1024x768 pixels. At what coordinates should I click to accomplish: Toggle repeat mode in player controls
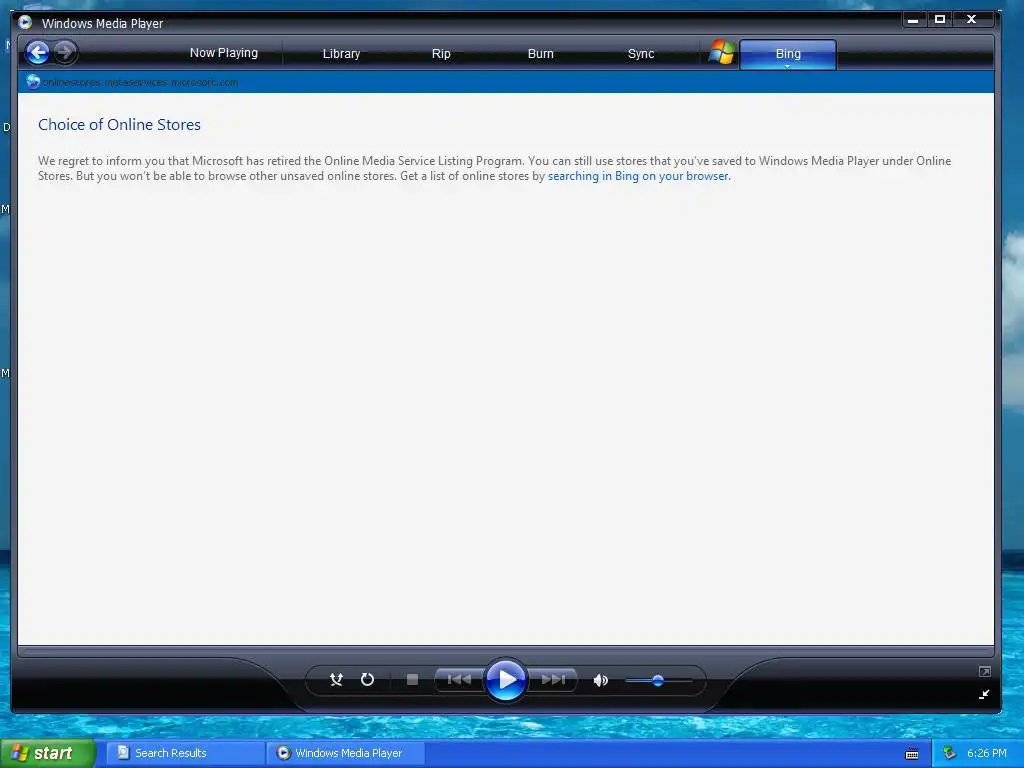pos(368,680)
